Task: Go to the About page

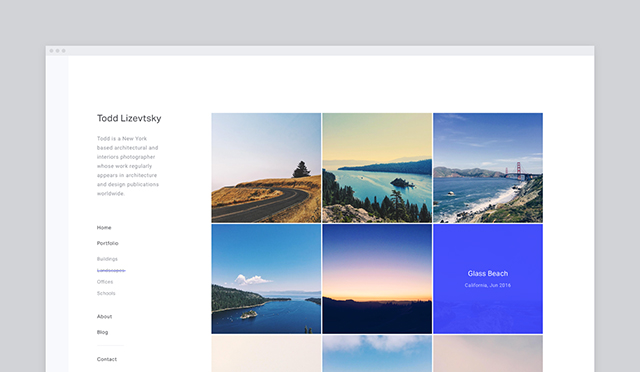Action: pyautogui.click(x=104, y=316)
